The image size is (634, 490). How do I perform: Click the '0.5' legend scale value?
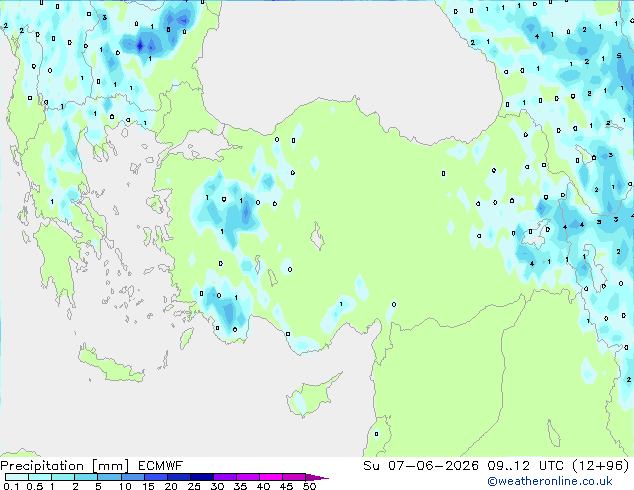(35, 486)
